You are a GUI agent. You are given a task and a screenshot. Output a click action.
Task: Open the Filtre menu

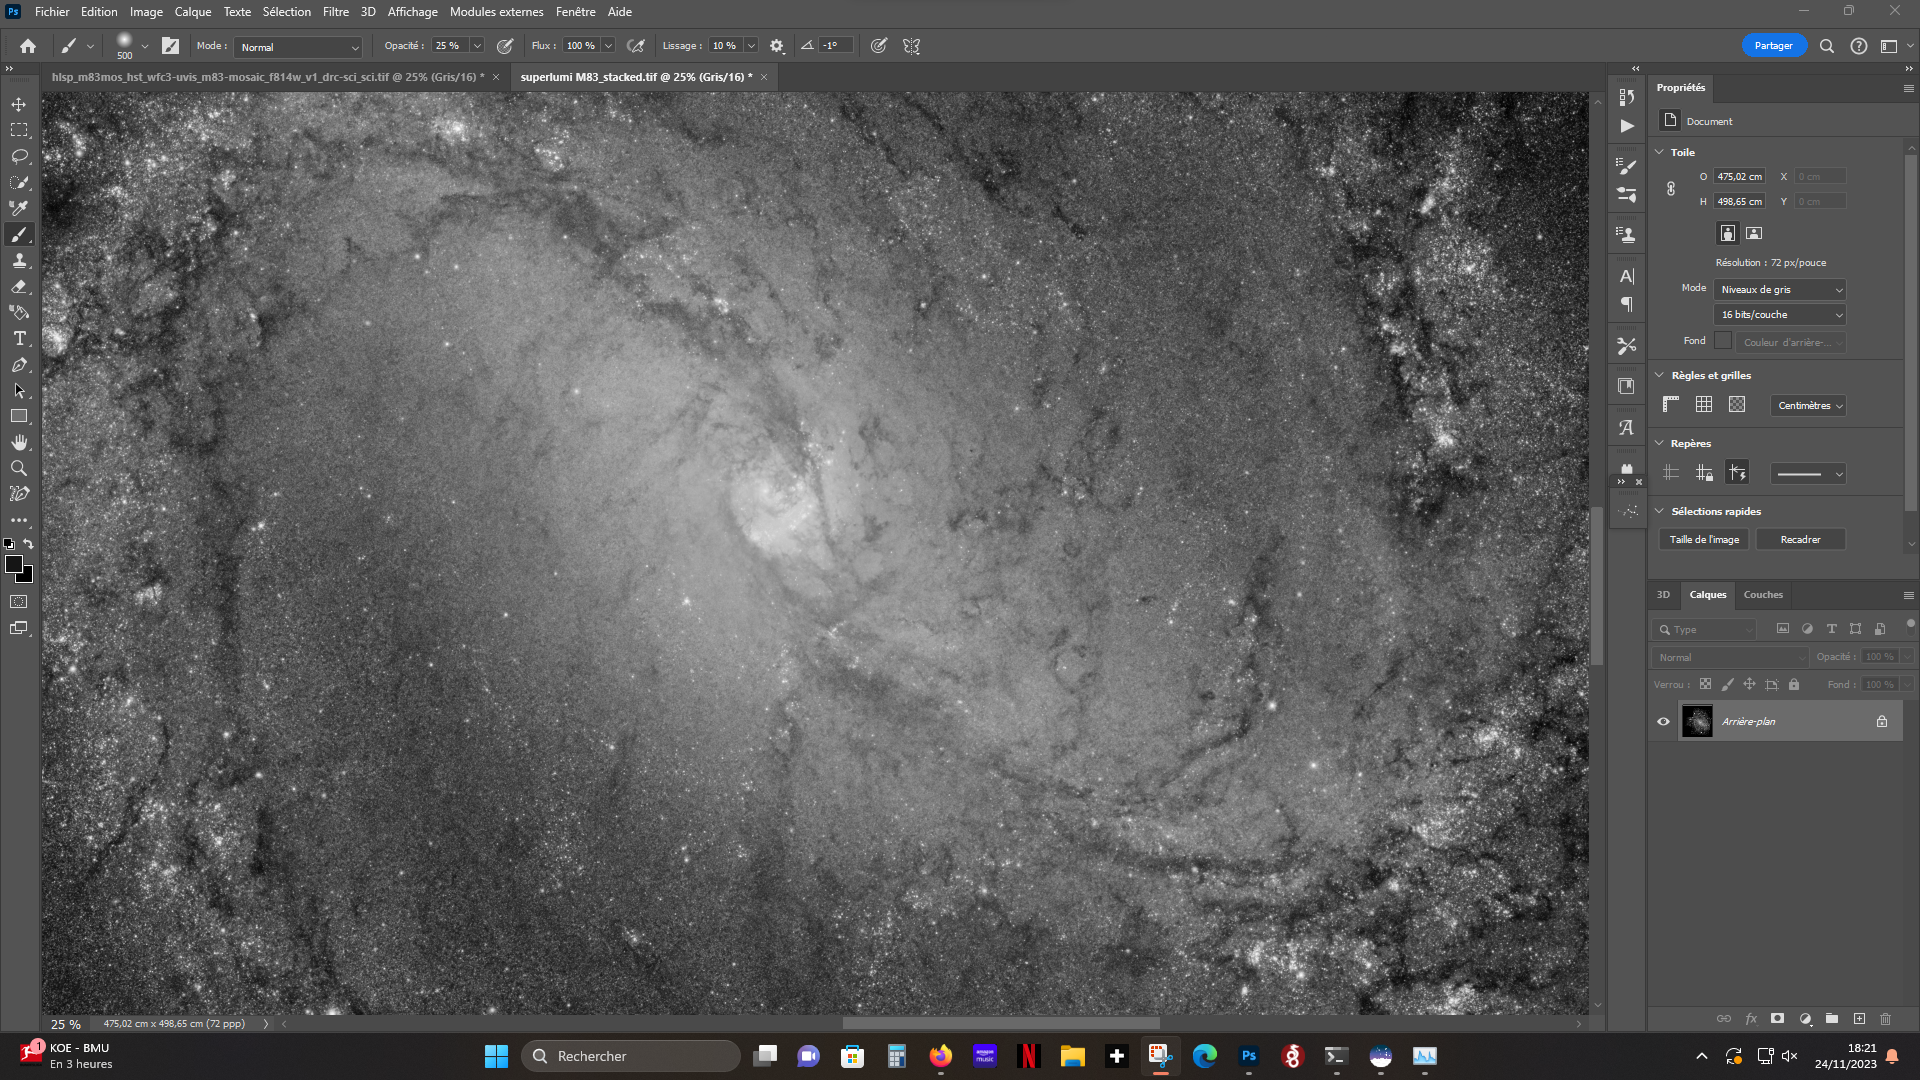tap(336, 12)
